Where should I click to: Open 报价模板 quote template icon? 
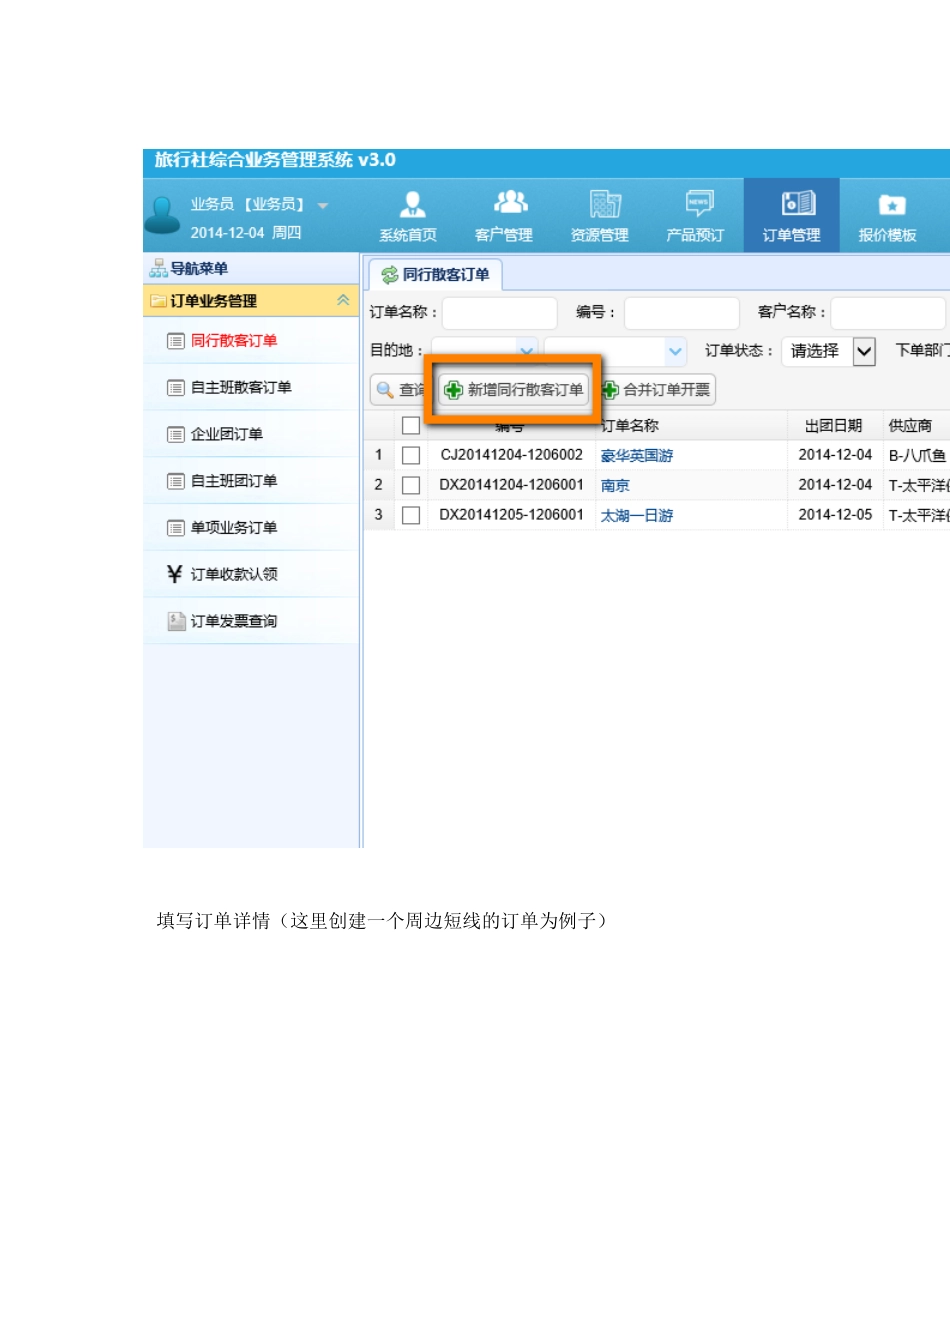[x=891, y=205]
